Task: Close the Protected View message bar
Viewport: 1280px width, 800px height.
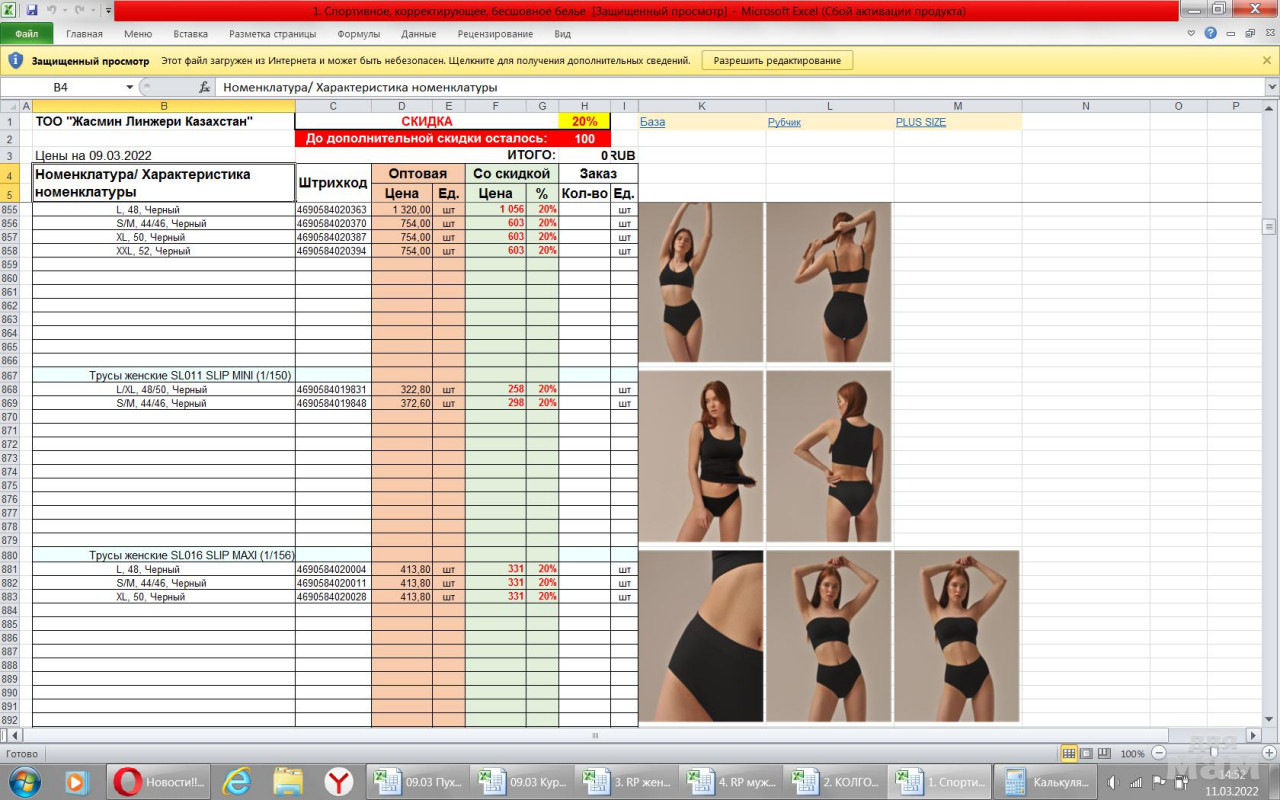Action: pyautogui.click(x=1267, y=60)
